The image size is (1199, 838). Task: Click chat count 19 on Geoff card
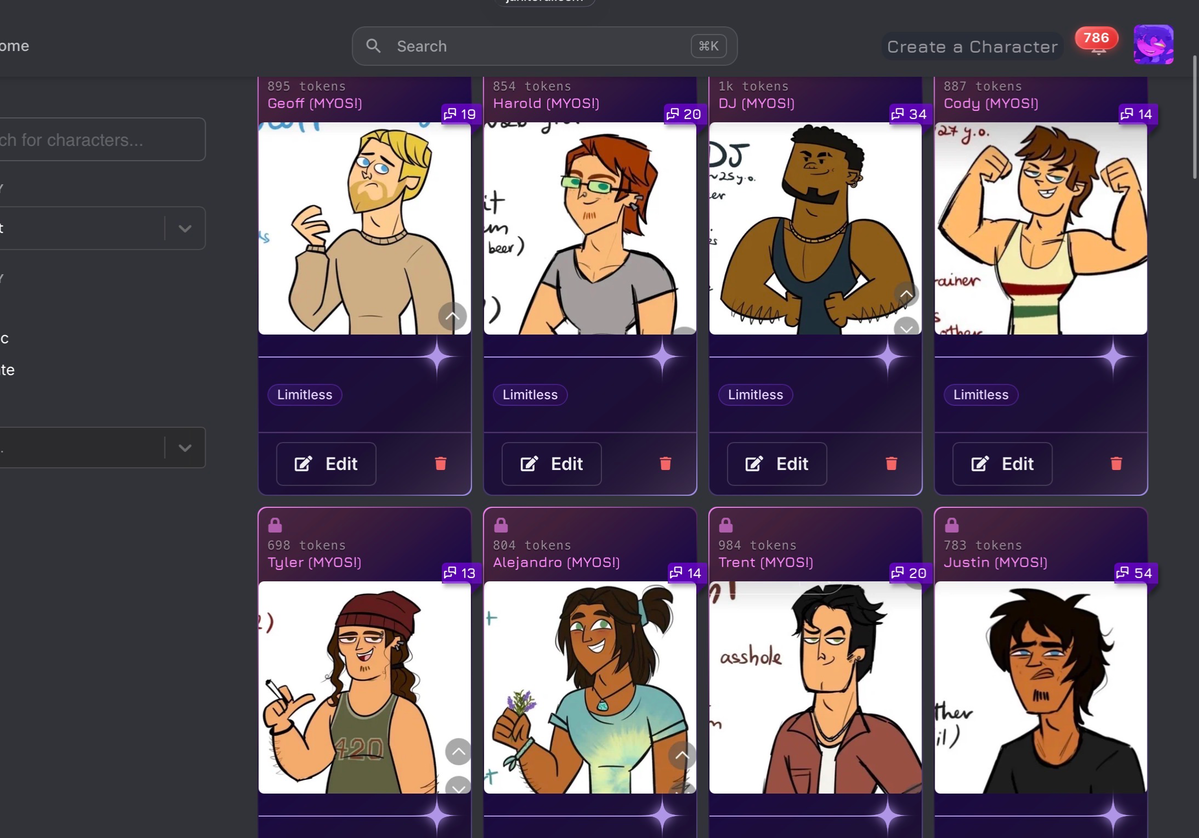(x=460, y=114)
